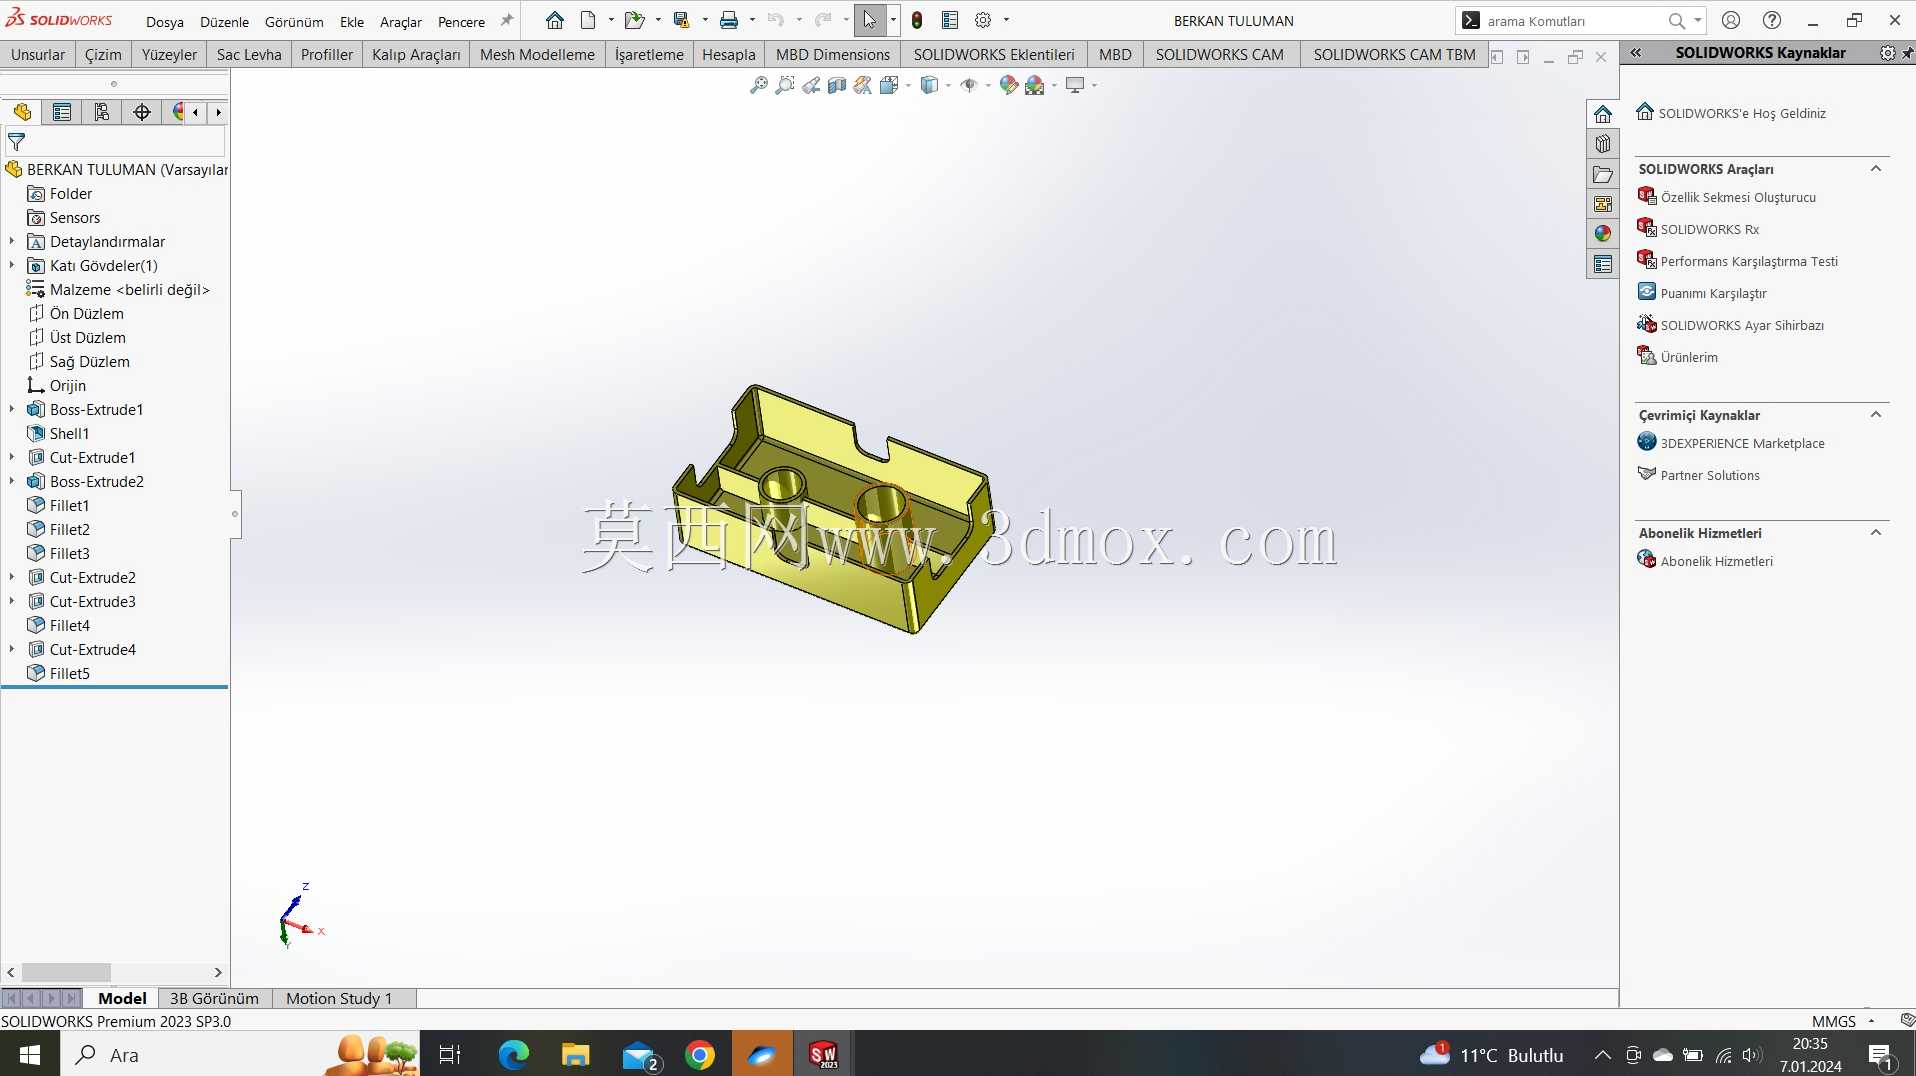
Task: Open 3DEXPERIENCE Marketplace link
Action: pos(1742,443)
